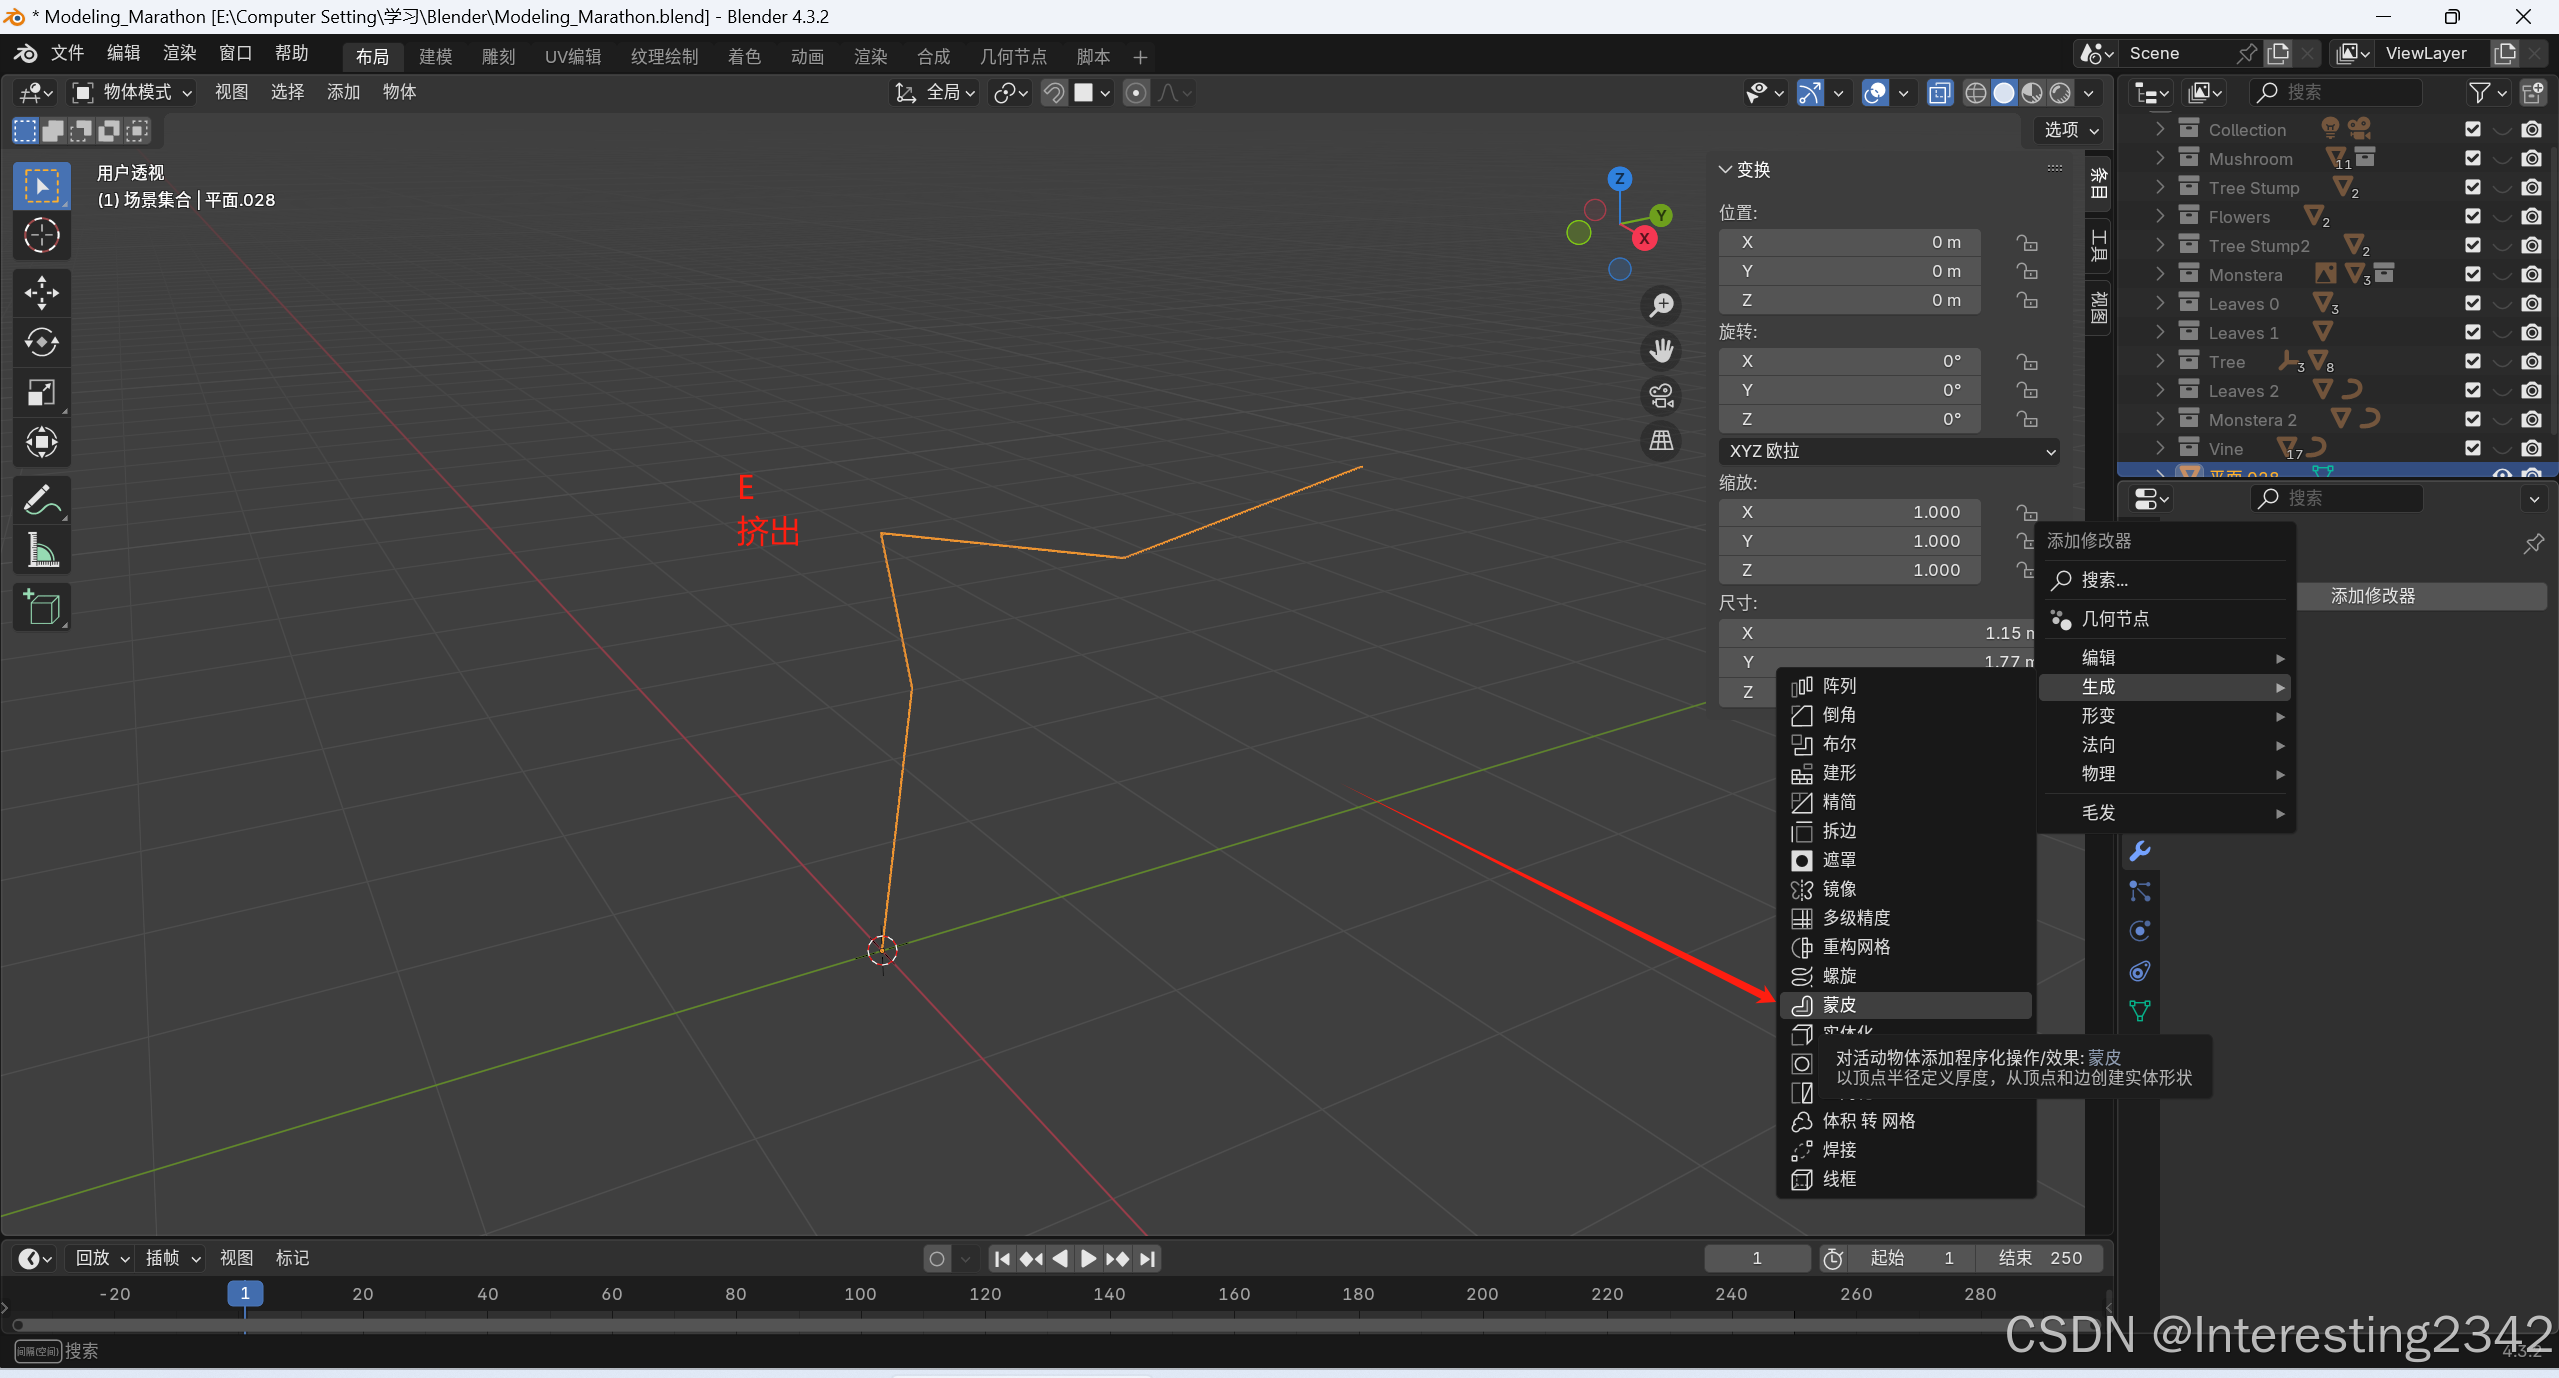Select the Rotate tool in toolbar
Viewport: 2559px width, 1378px height.
click(x=41, y=343)
